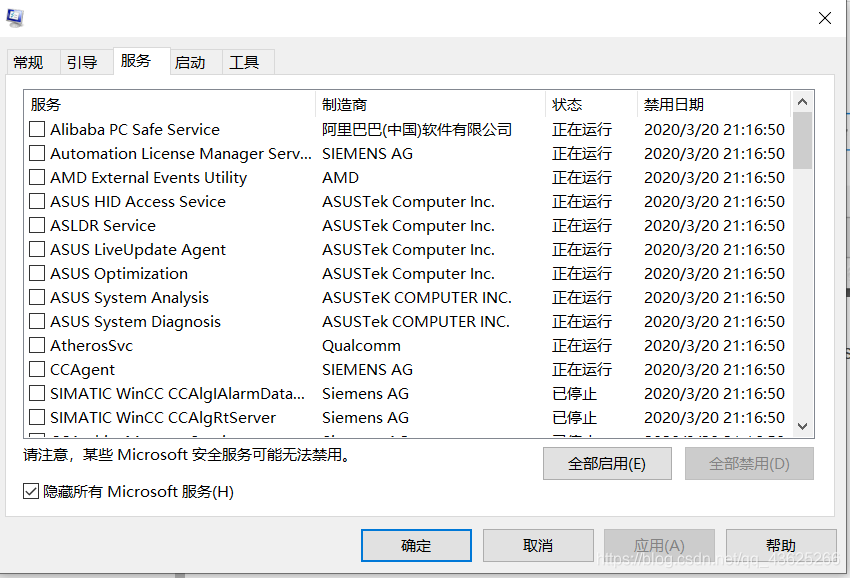Open help with the 帮助 button
This screenshot has height=578, width=850.
click(x=781, y=545)
